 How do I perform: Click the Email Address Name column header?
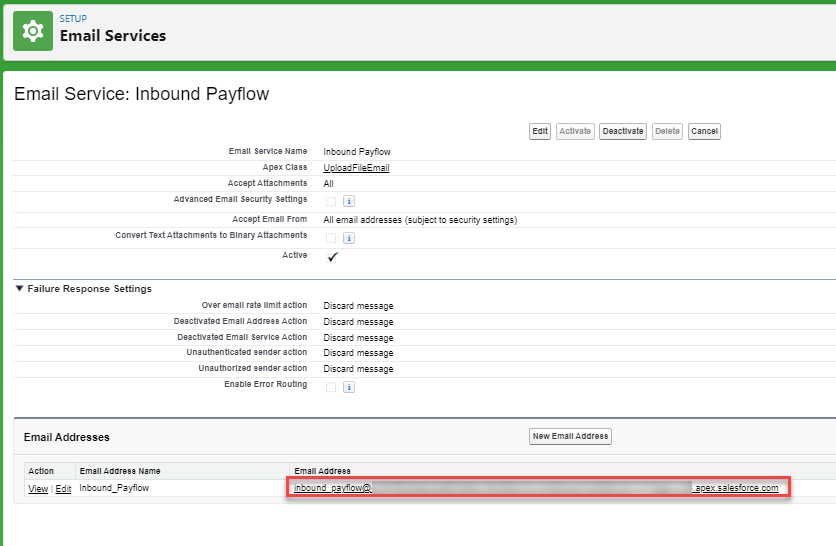tap(120, 471)
